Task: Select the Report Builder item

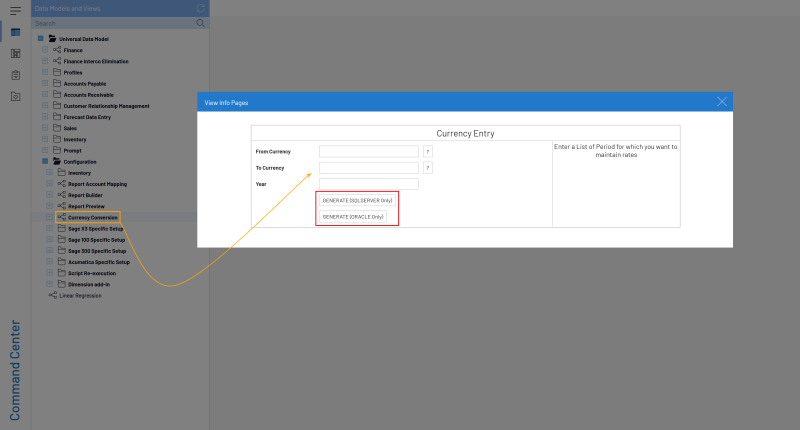Action: tap(85, 195)
